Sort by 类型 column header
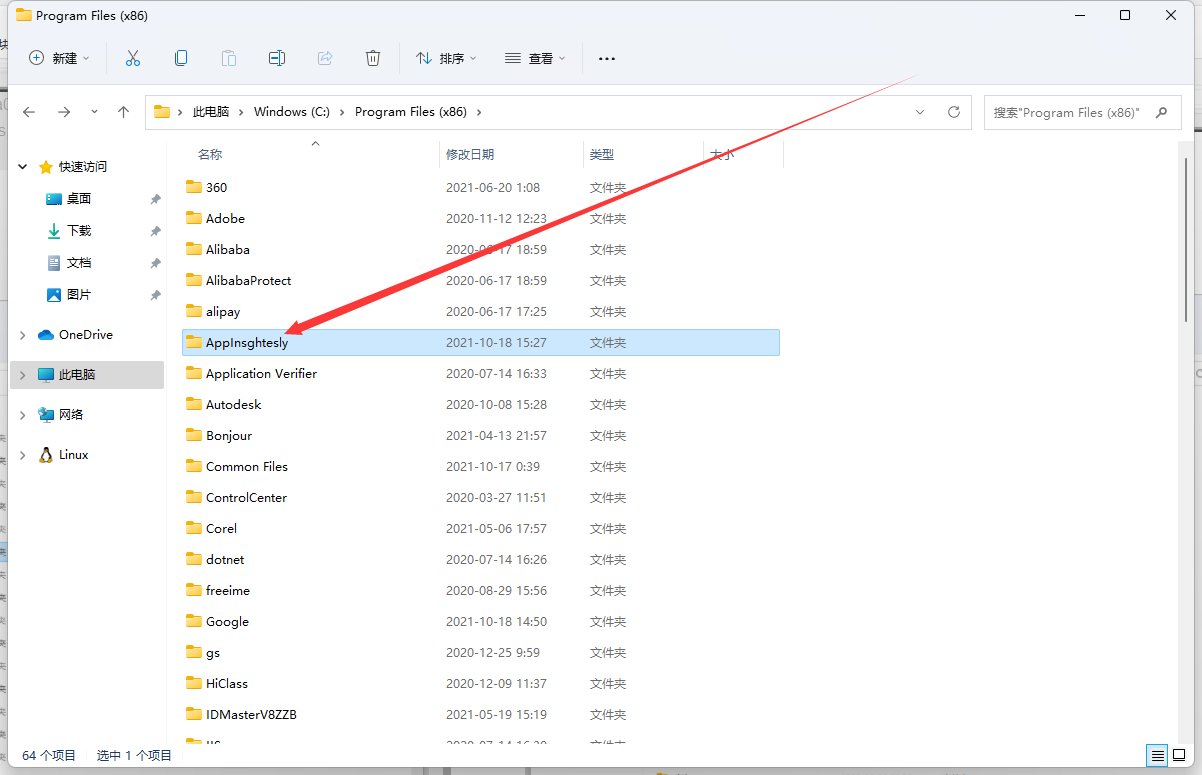 (x=602, y=154)
